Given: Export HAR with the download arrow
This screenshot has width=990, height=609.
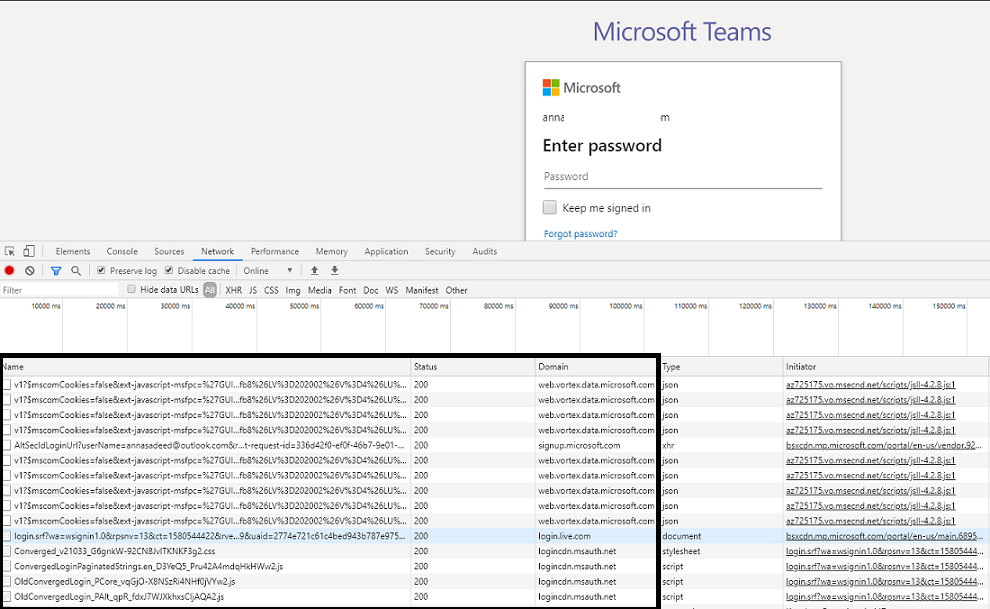Looking at the screenshot, I should pyautogui.click(x=335, y=271).
